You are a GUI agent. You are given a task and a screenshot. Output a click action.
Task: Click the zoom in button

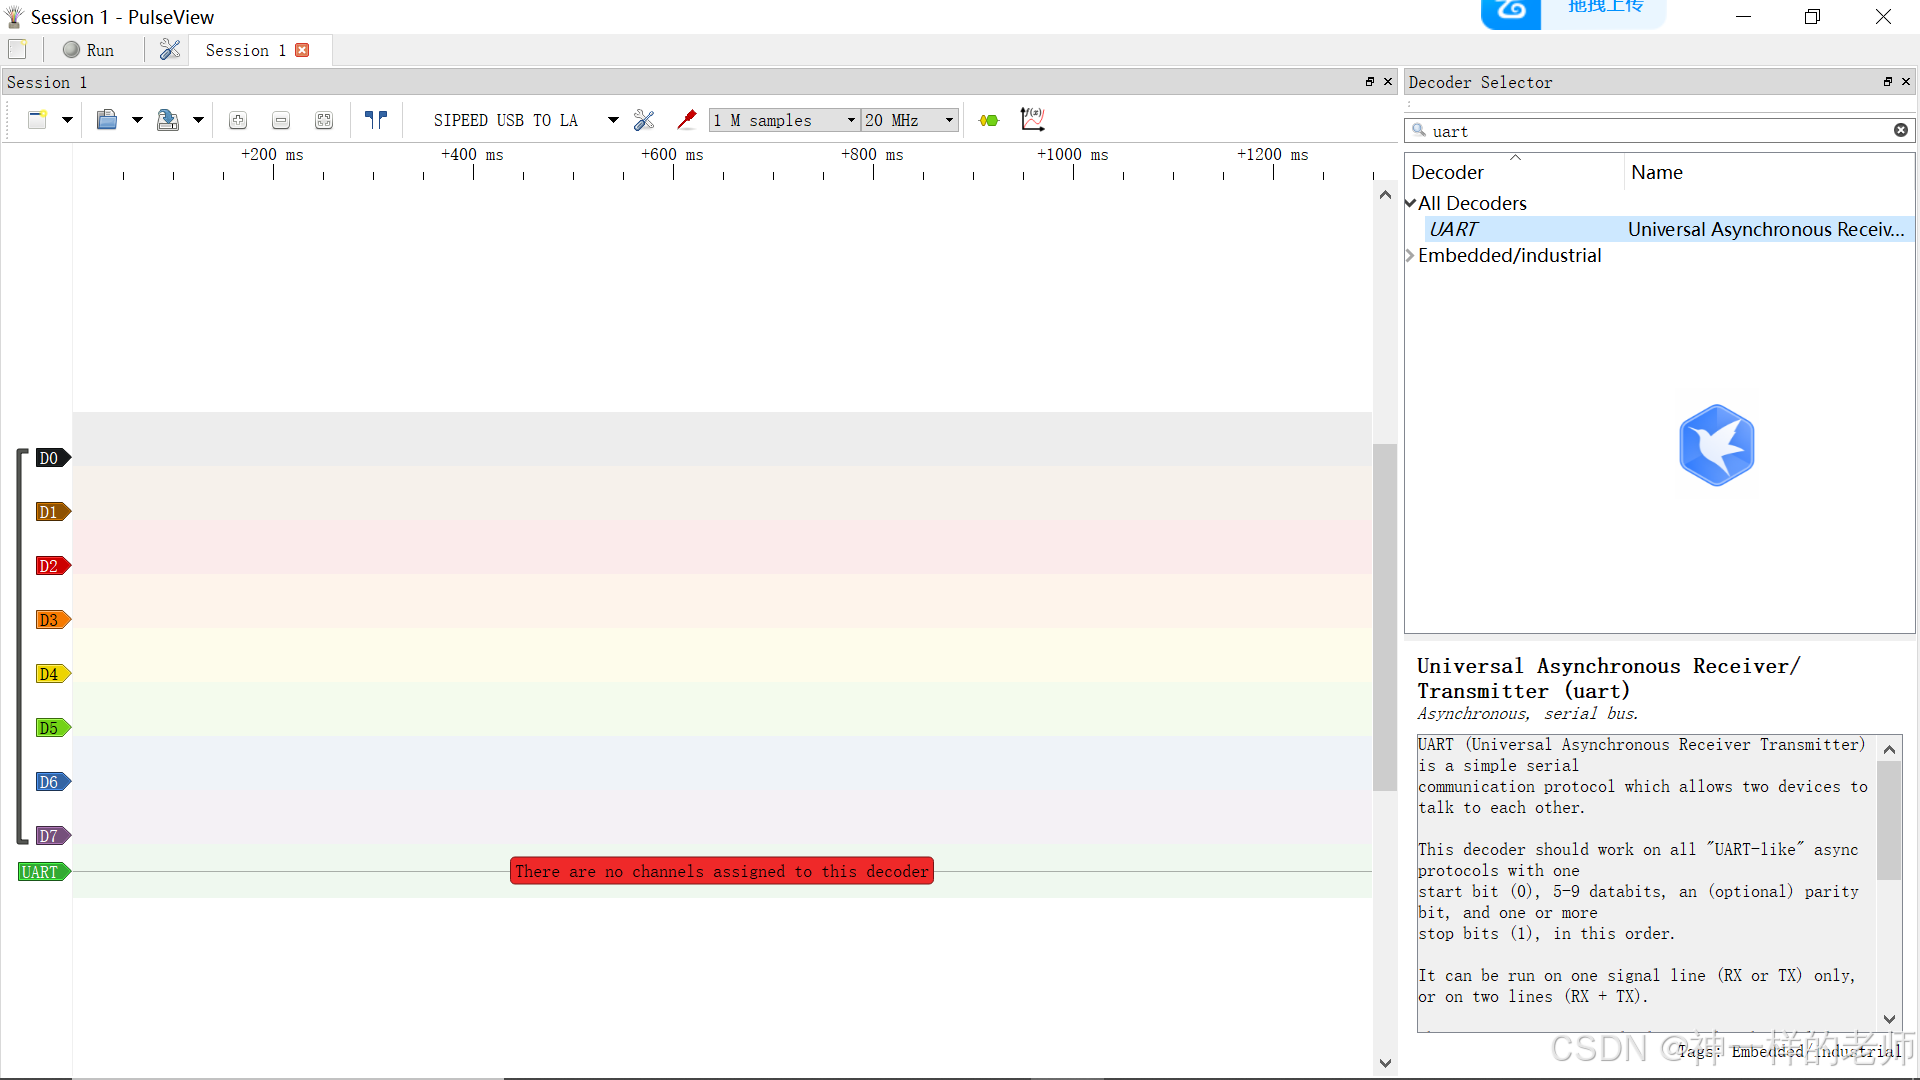pos(238,120)
